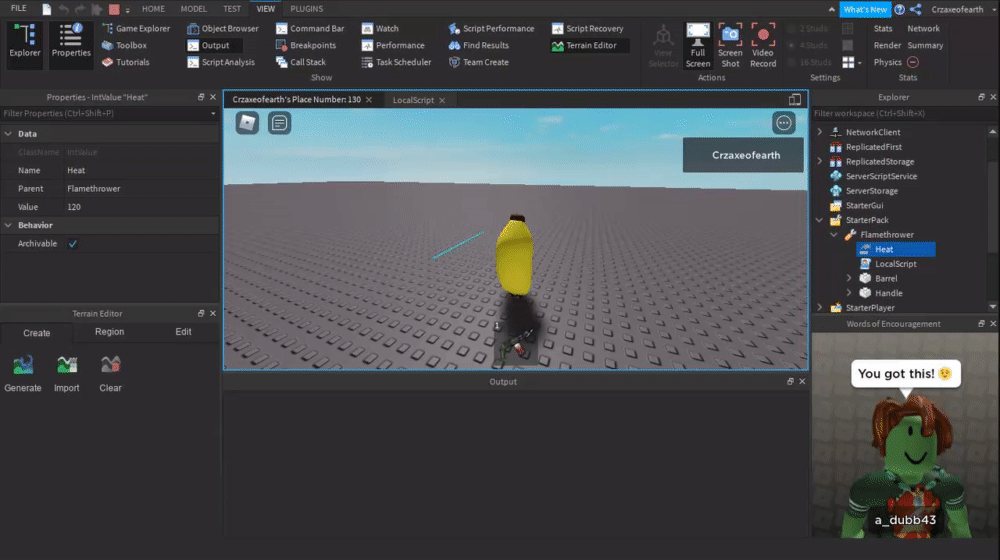Open Script Recovery

pos(587,29)
